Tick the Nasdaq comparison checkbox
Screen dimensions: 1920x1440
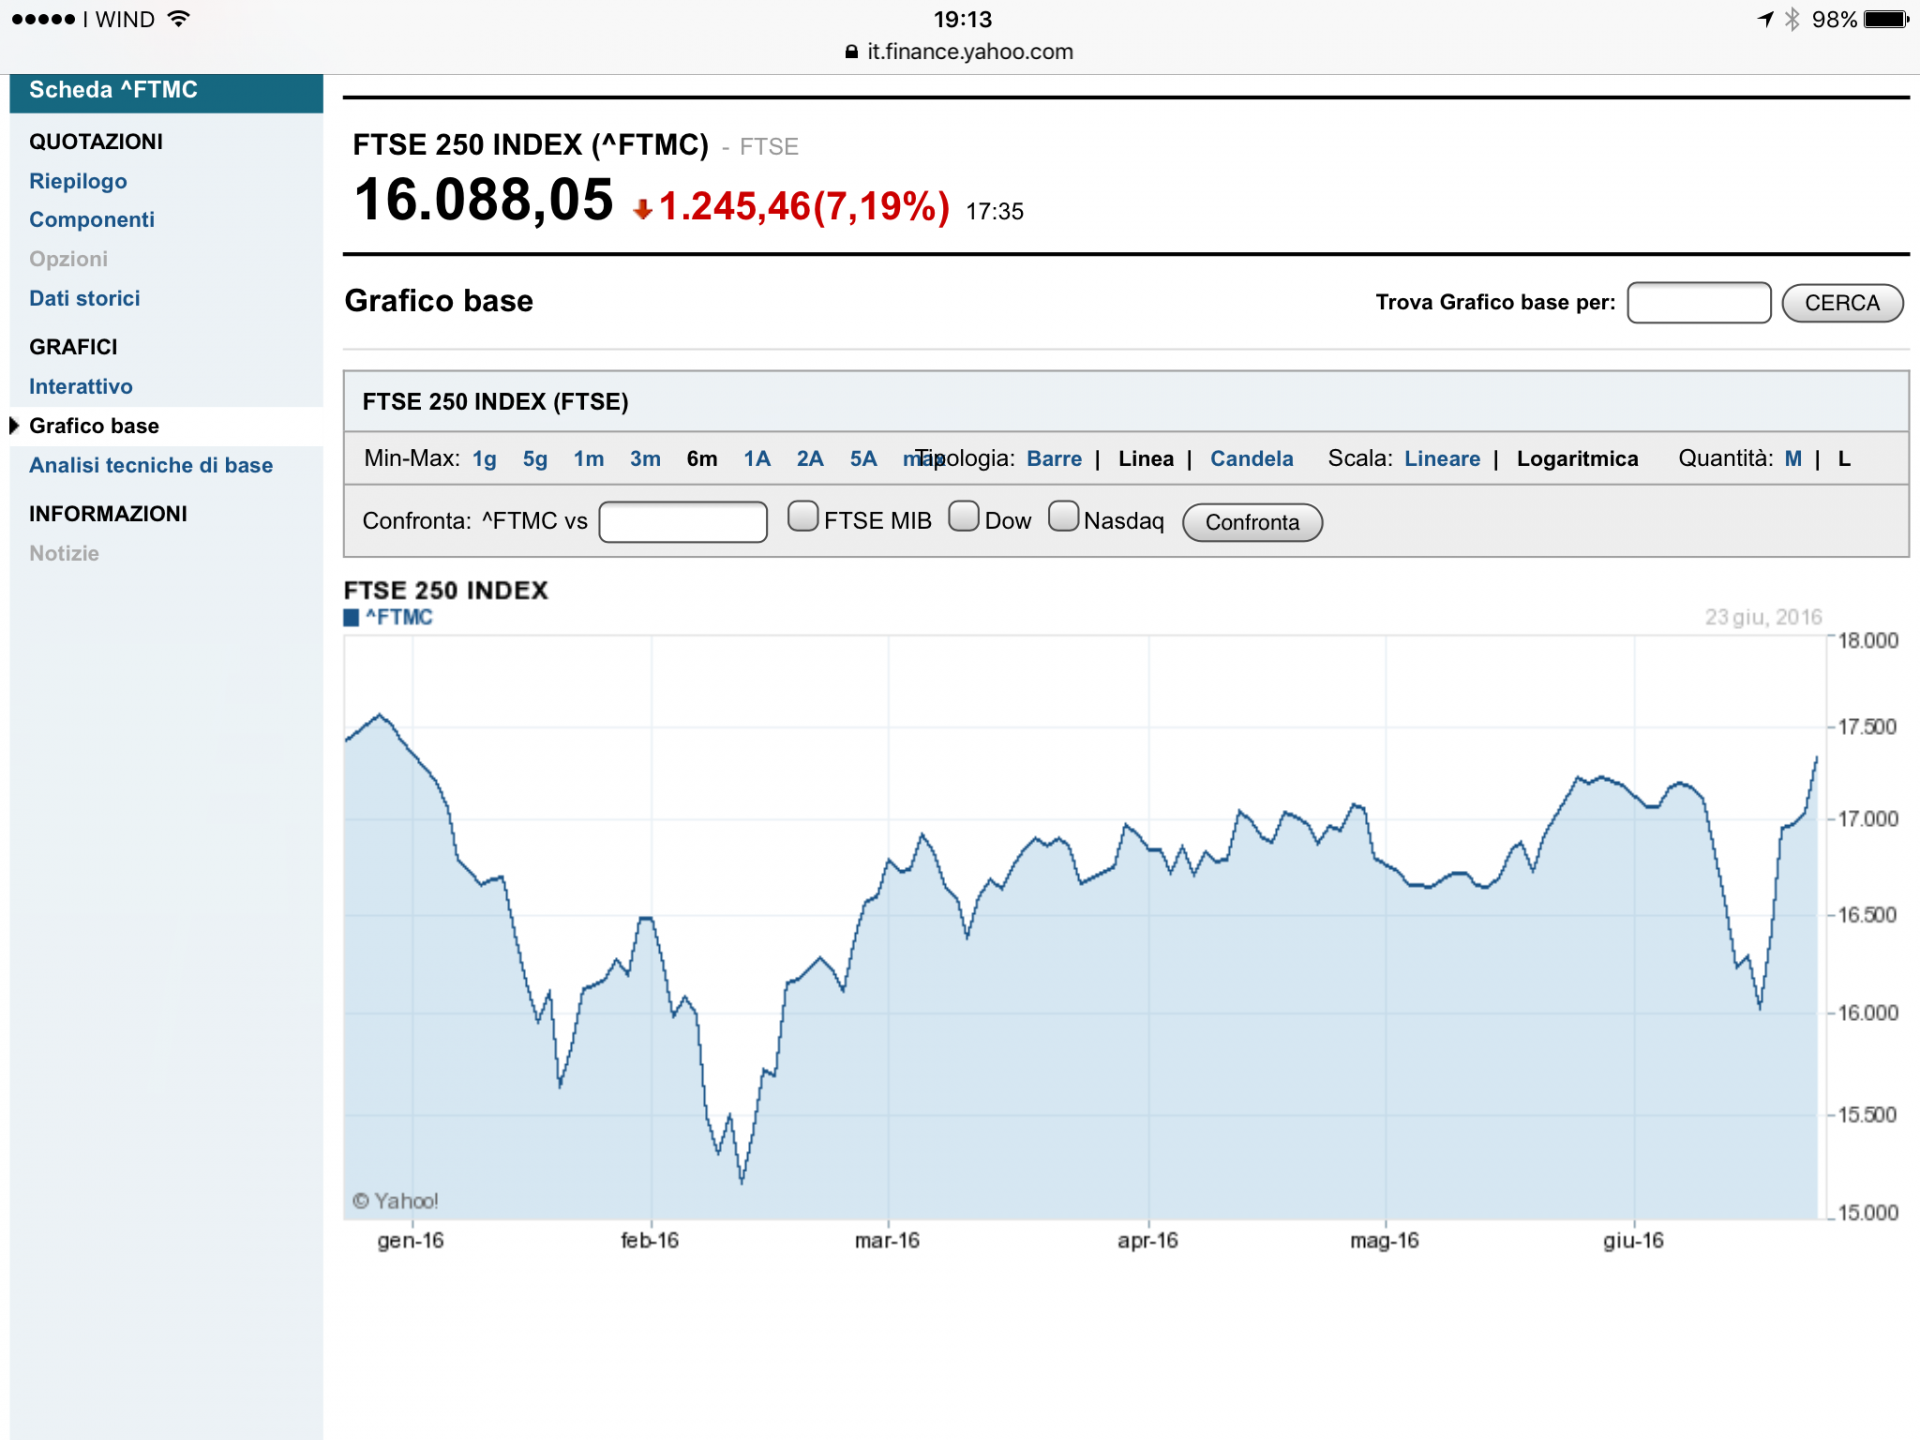click(1063, 516)
